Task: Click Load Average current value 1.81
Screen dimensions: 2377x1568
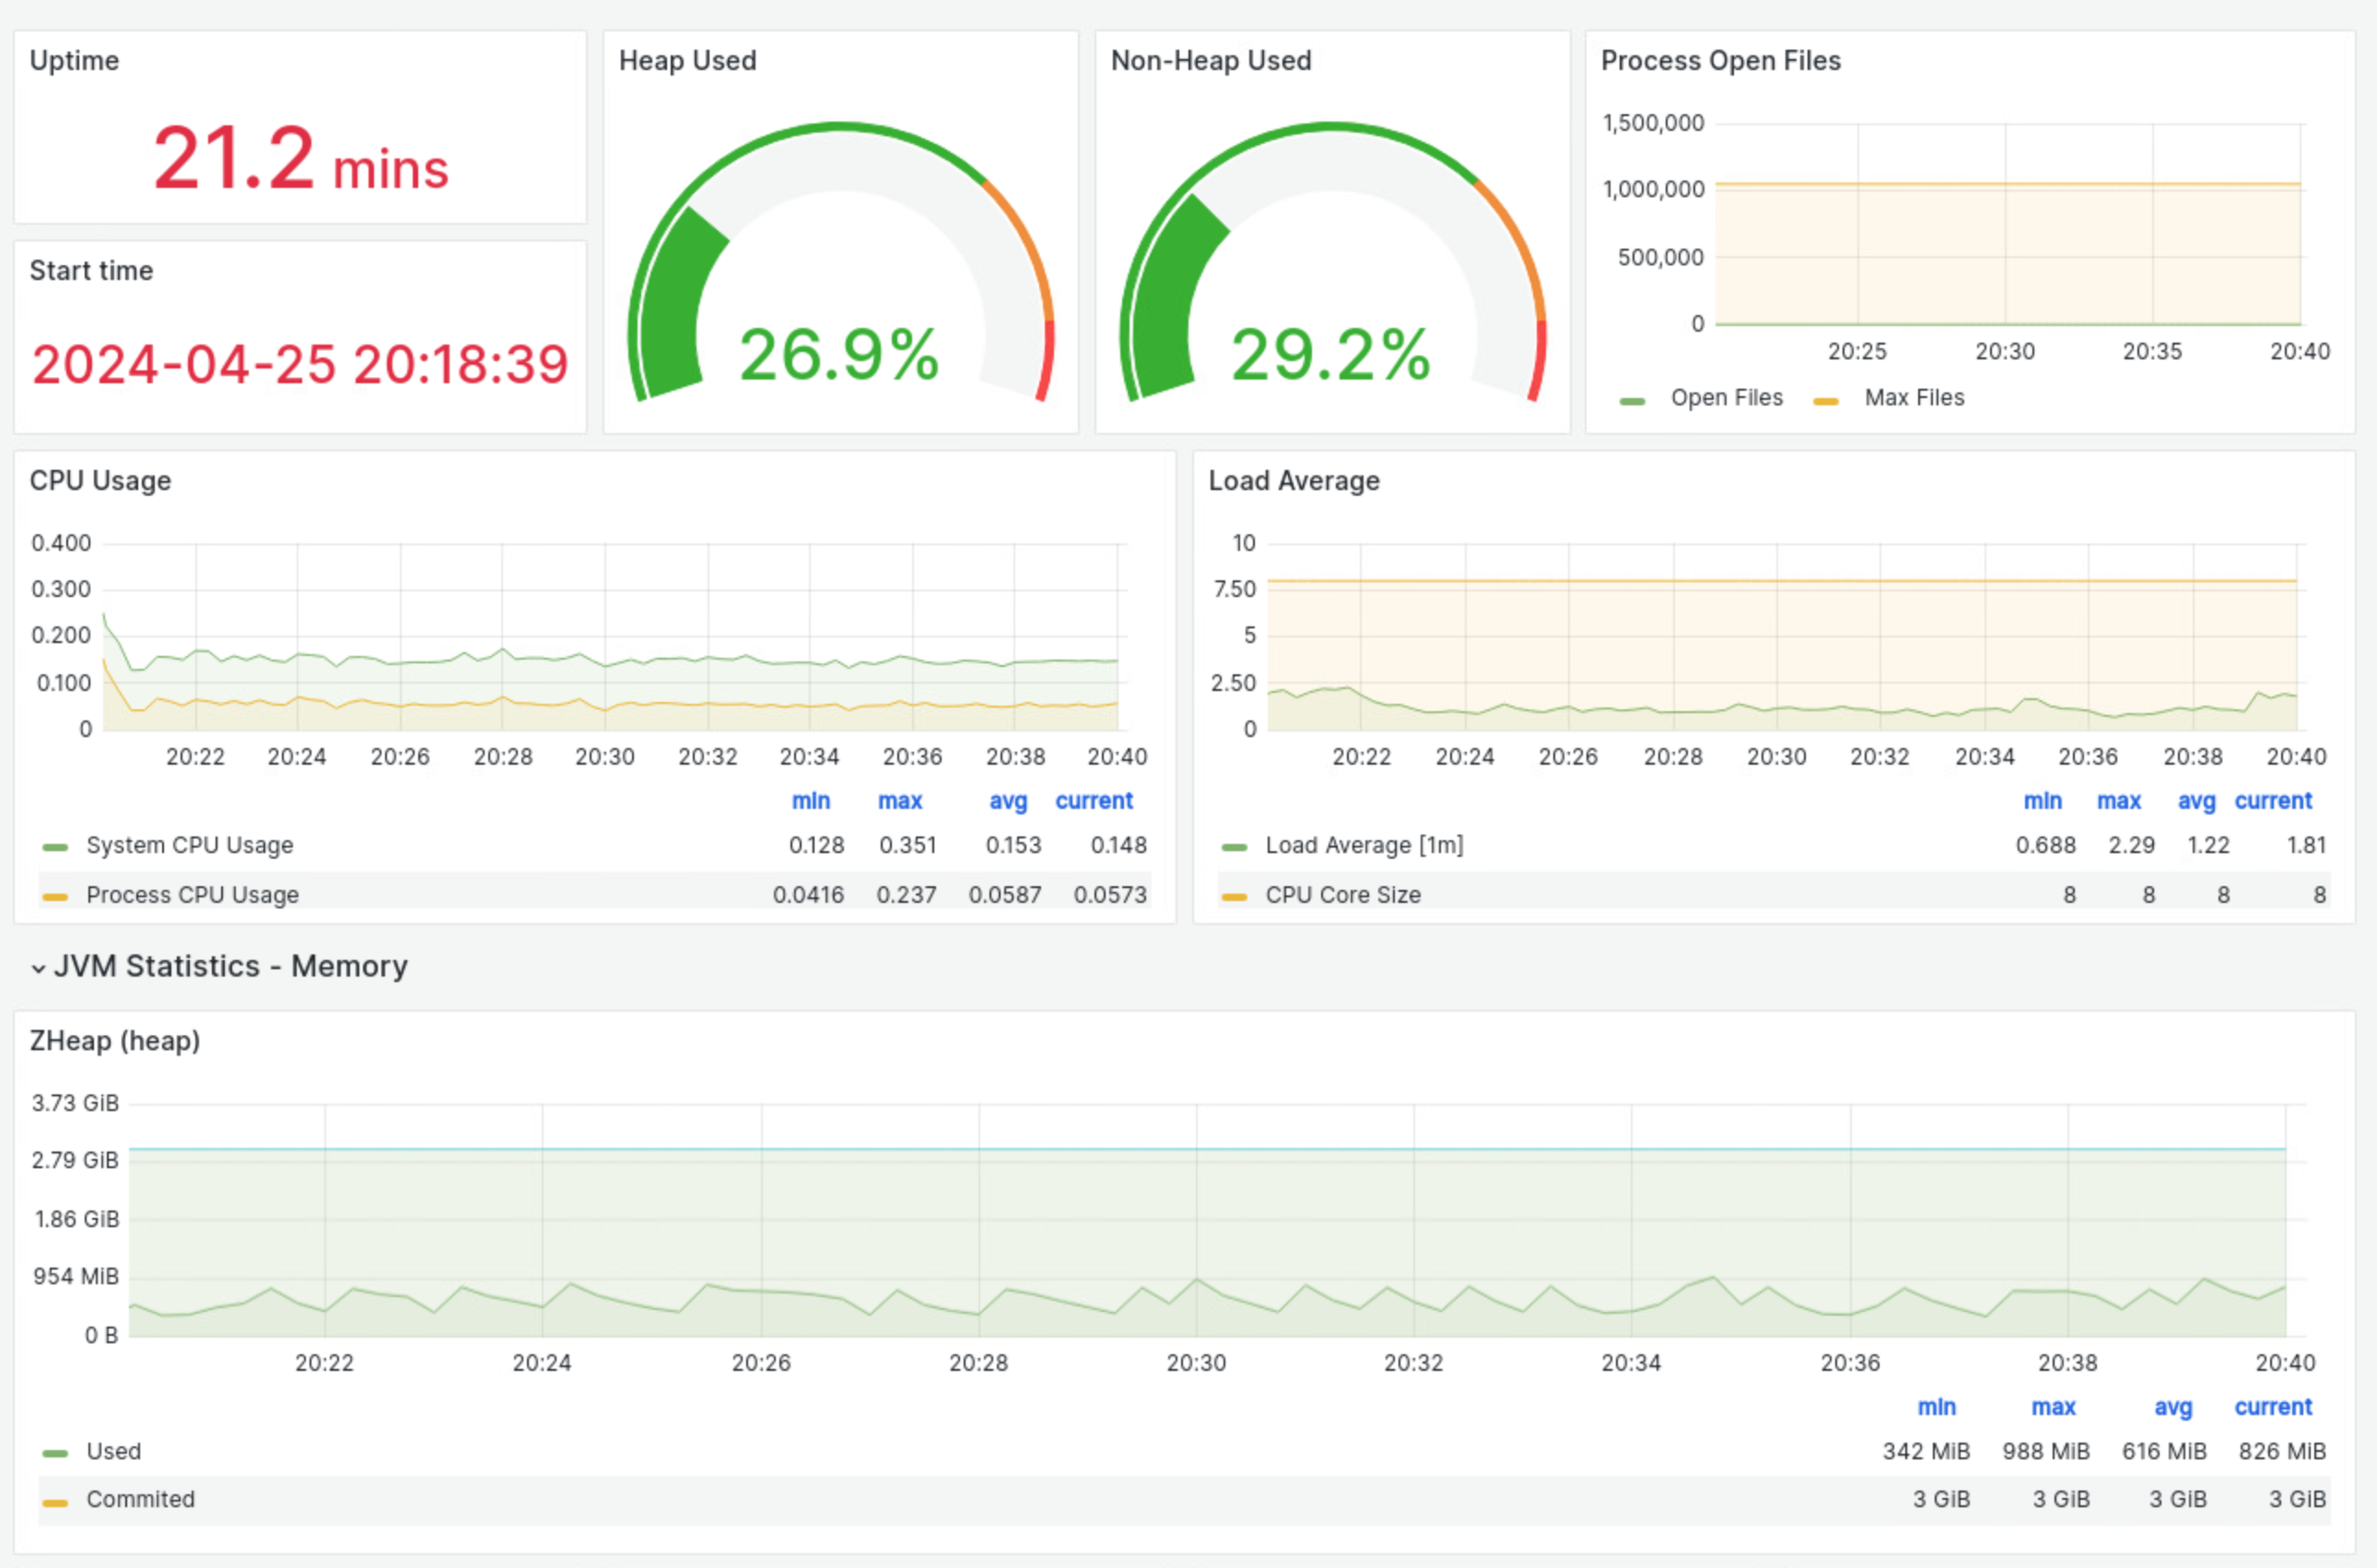Action: [2306, 845]
